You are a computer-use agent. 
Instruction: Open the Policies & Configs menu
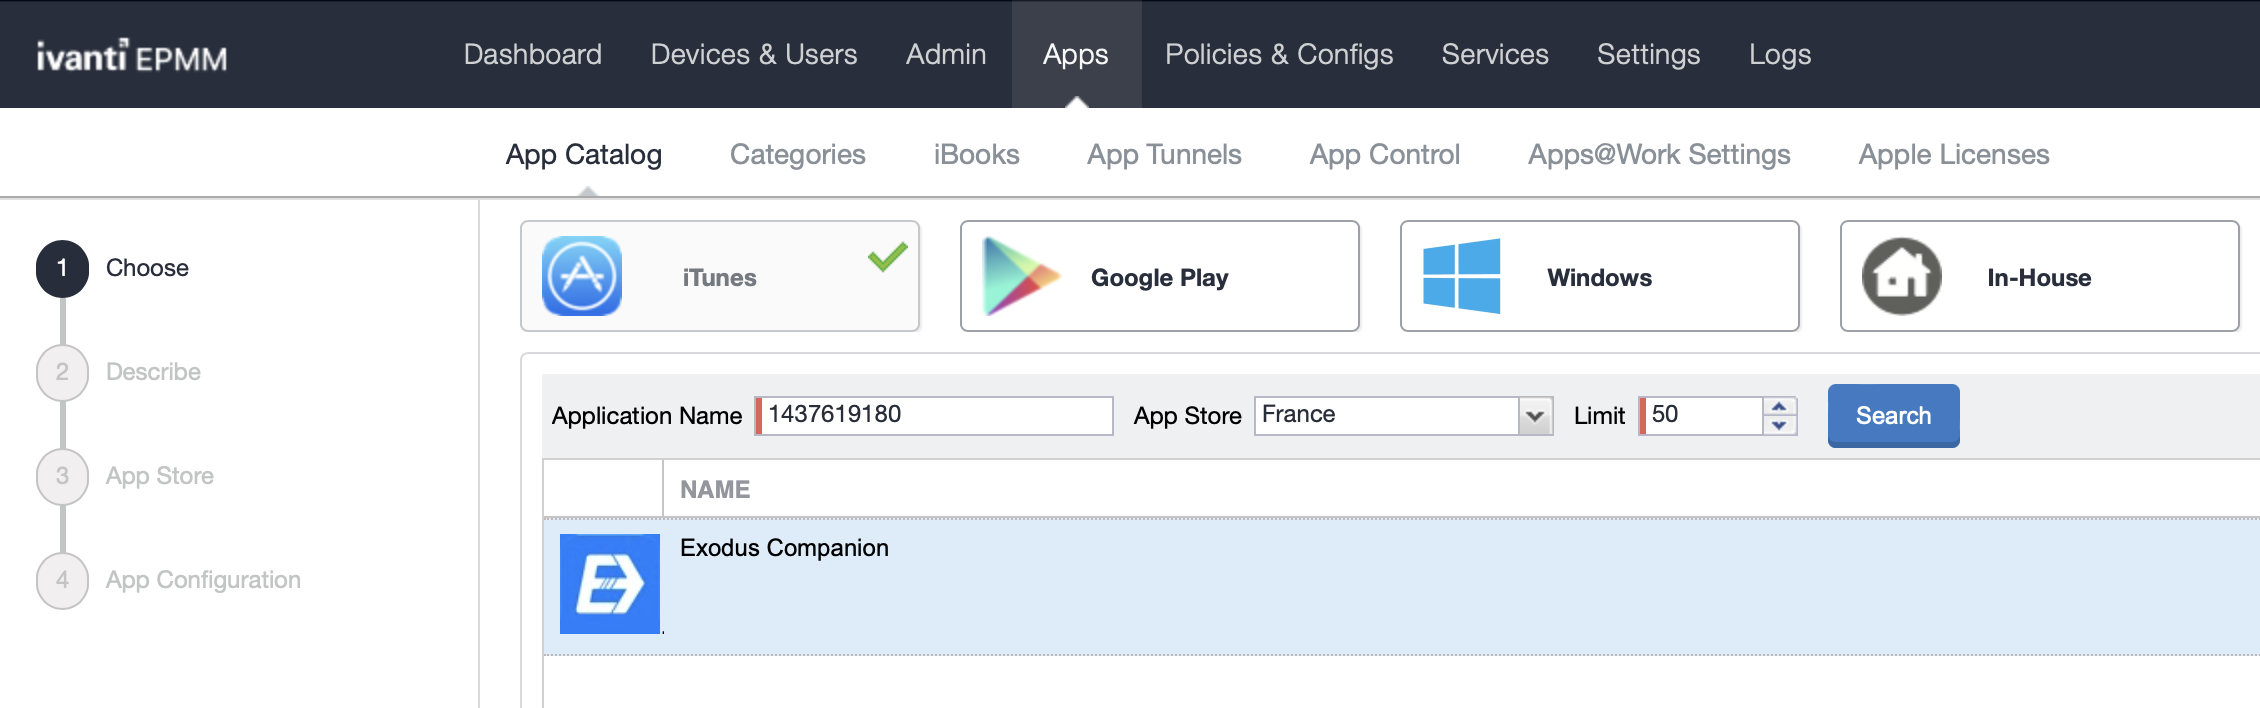(x=1279, y=54)
